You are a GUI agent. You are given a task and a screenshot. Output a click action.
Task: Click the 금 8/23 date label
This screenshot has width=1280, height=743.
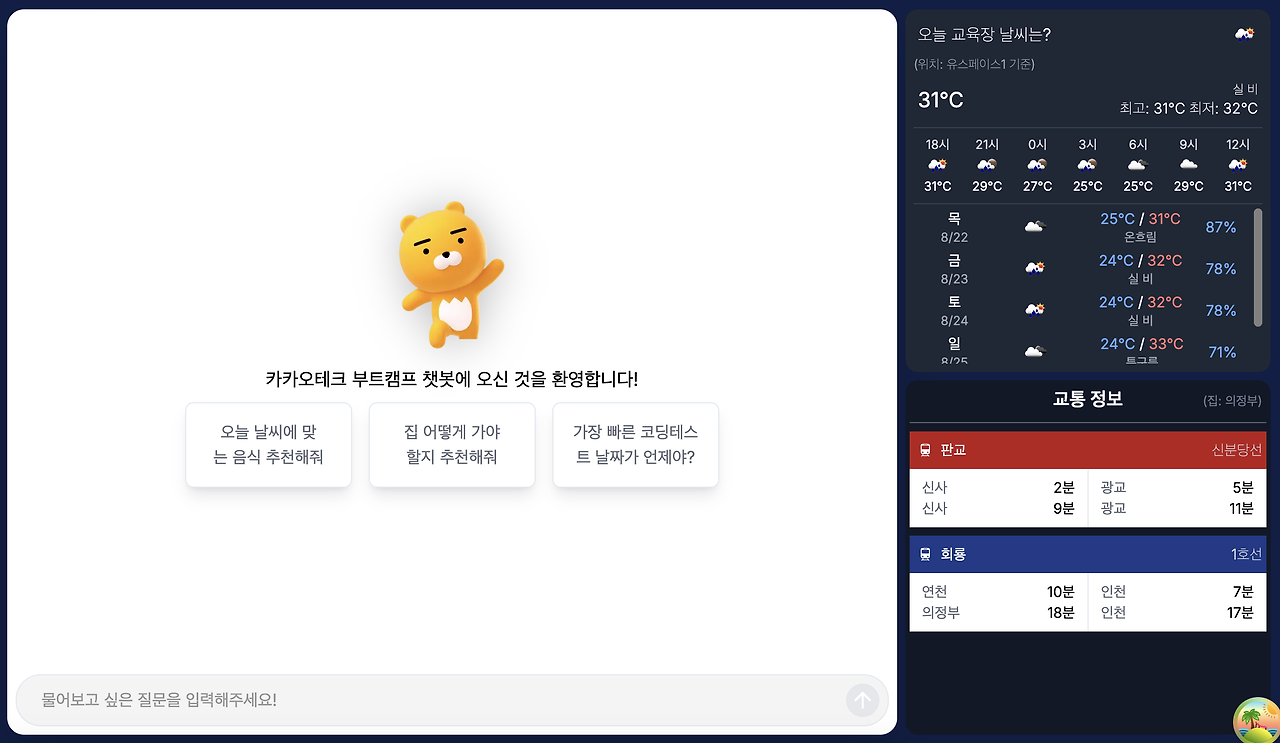(x=954, y=269)
